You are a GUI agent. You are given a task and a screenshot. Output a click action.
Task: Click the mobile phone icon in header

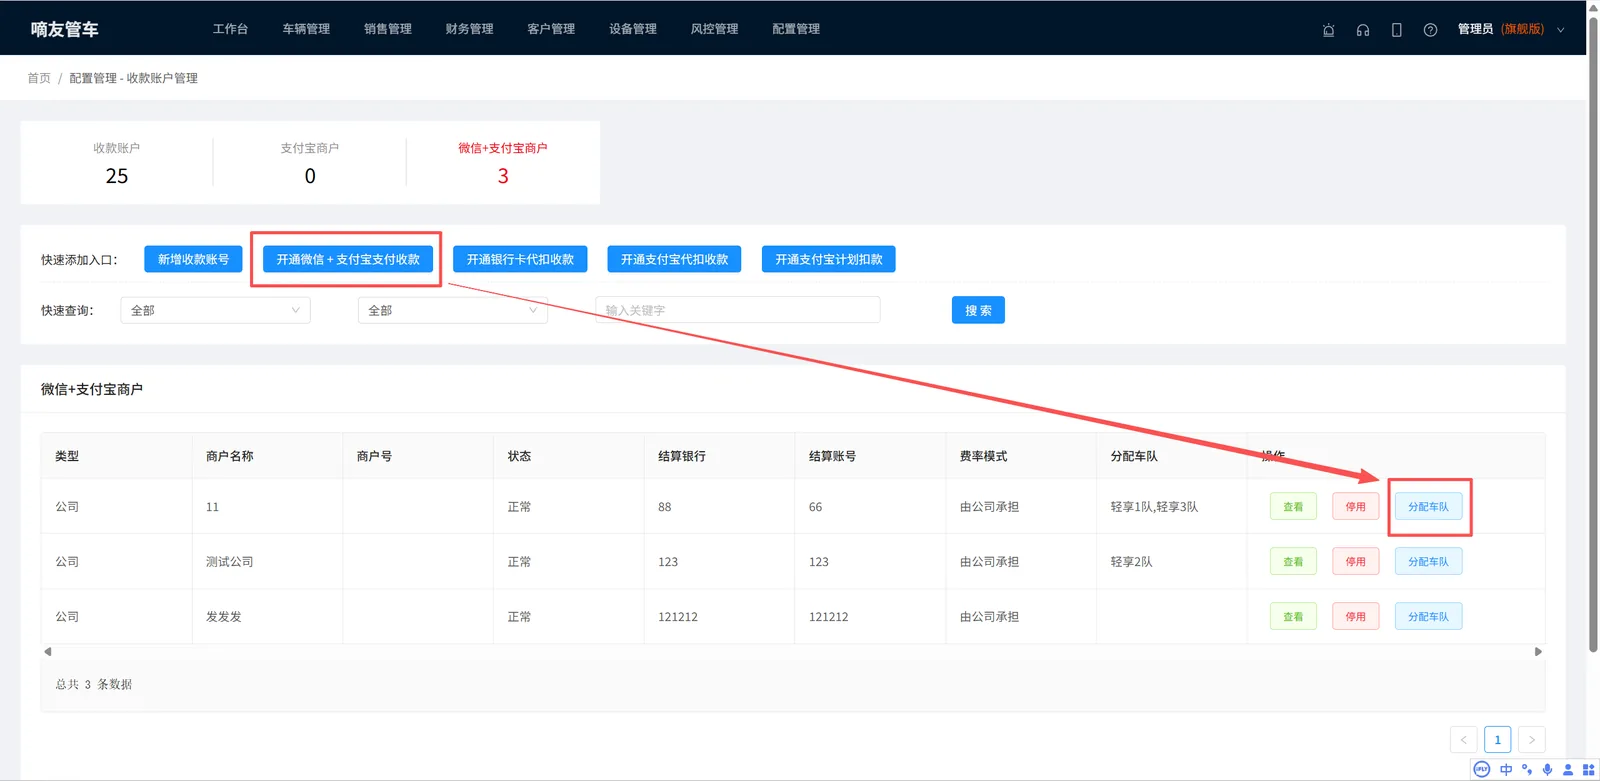[x=1396, y=30]
